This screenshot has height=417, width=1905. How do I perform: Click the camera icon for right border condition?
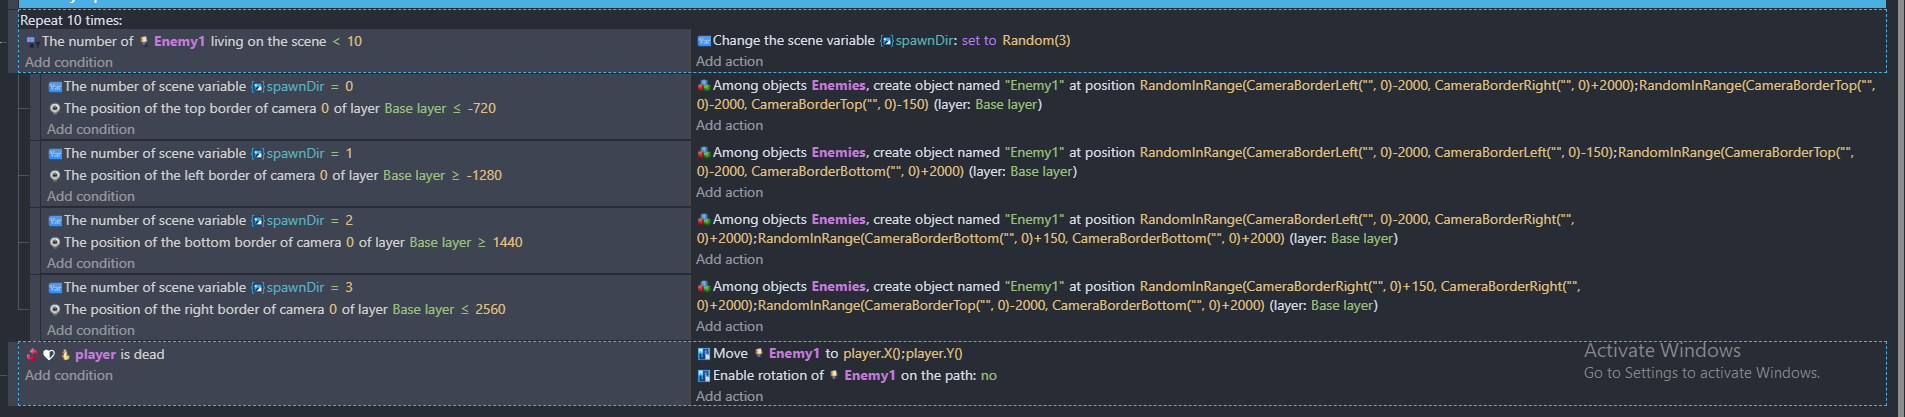coord(55,310)
